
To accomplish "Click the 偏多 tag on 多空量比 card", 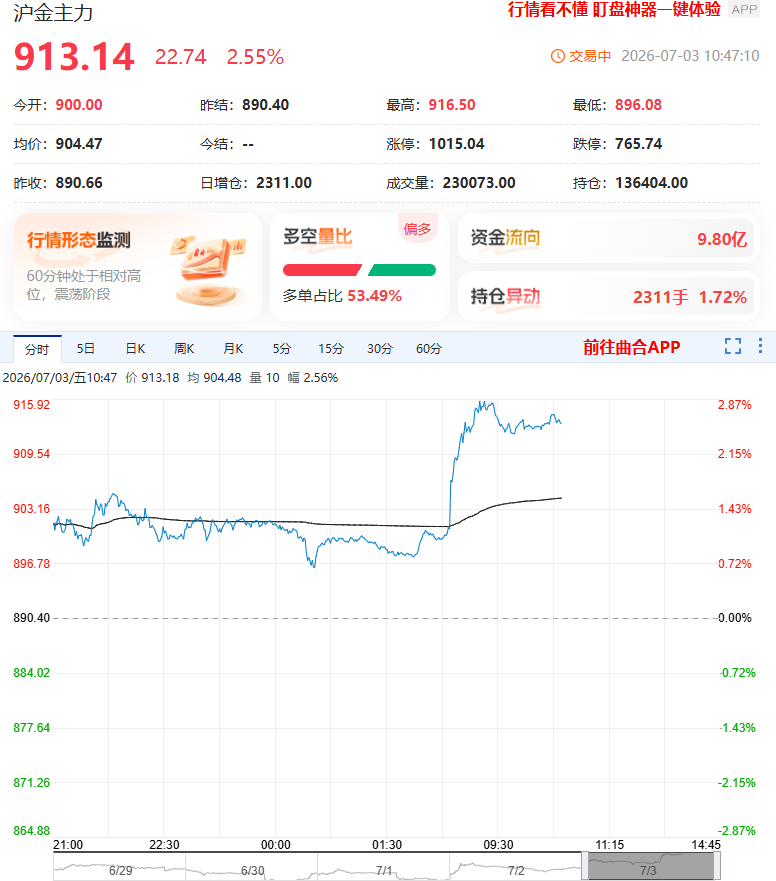I will 418,228.
